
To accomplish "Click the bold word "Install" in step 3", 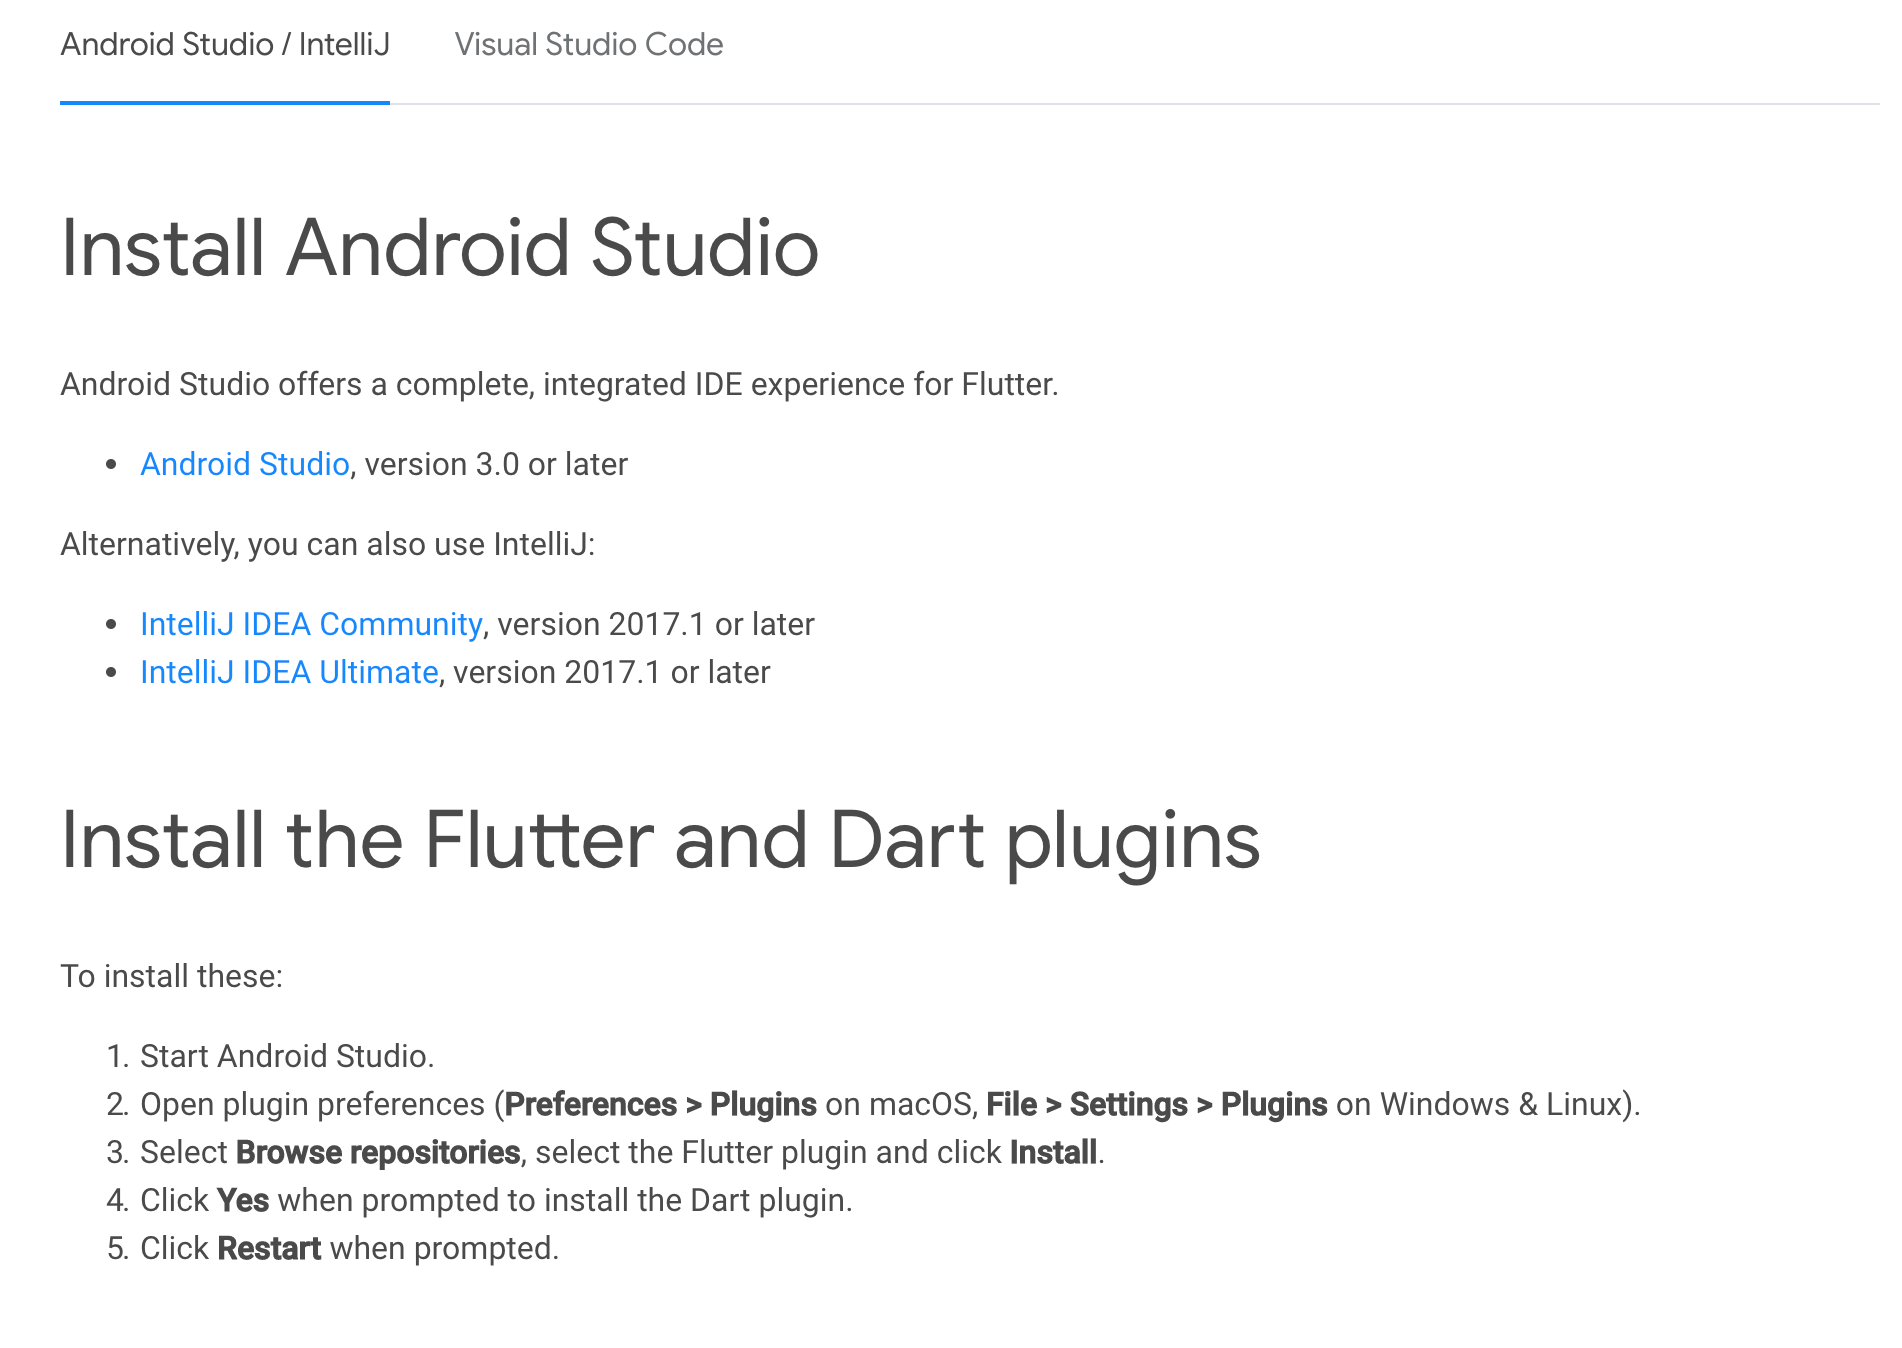I will click(x=1053, y=1152).
